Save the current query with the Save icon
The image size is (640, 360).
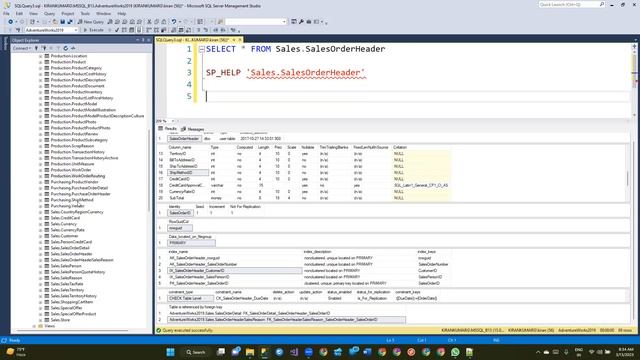coord(62,22)
